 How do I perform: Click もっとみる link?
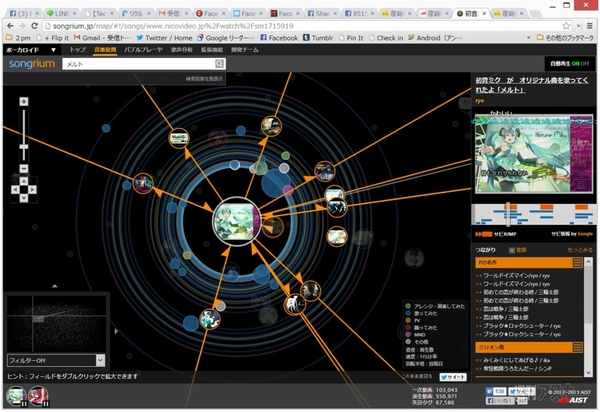580,250
